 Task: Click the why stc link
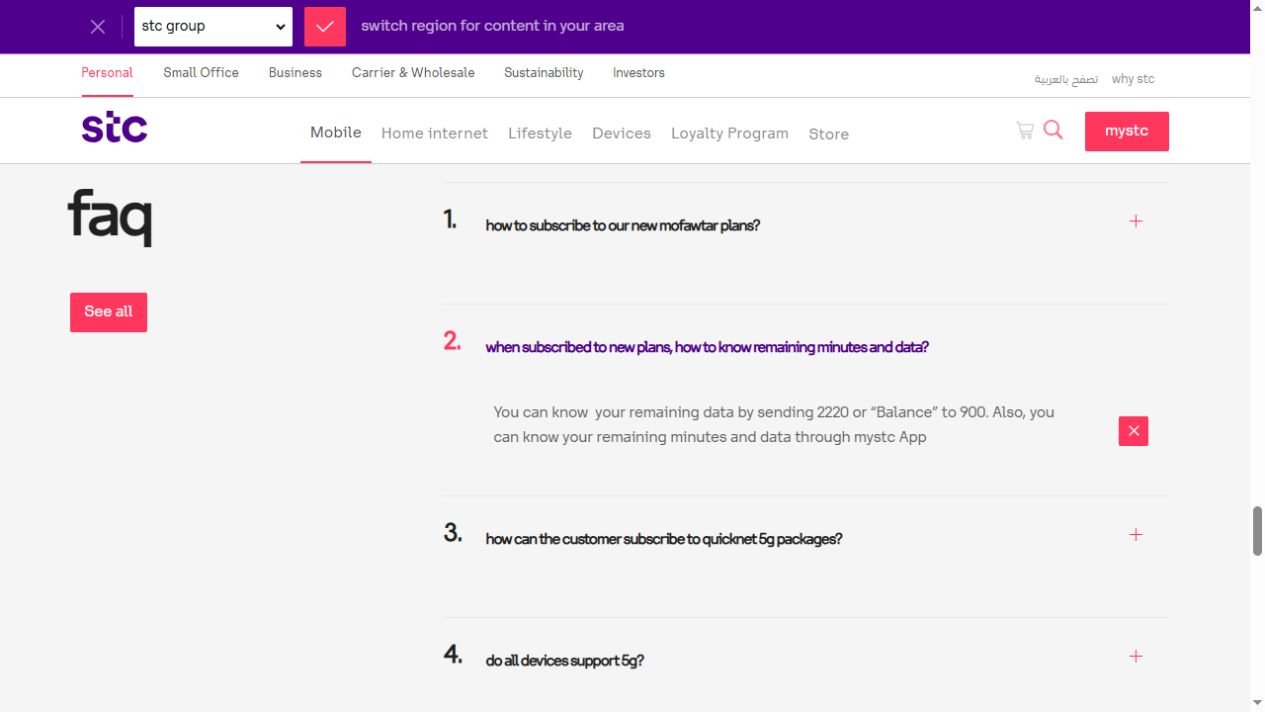click(1133, 79)
